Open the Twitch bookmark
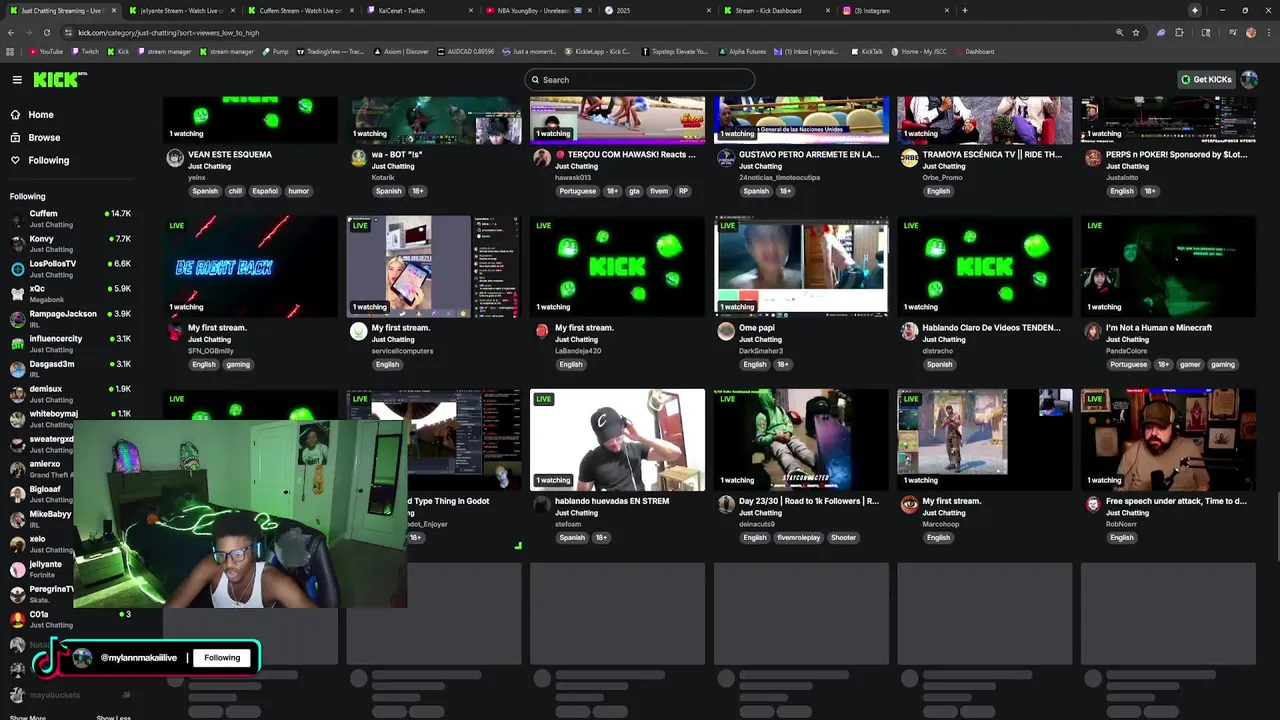The width and height of the screenshot is (1280, 720). coord(85,52)
